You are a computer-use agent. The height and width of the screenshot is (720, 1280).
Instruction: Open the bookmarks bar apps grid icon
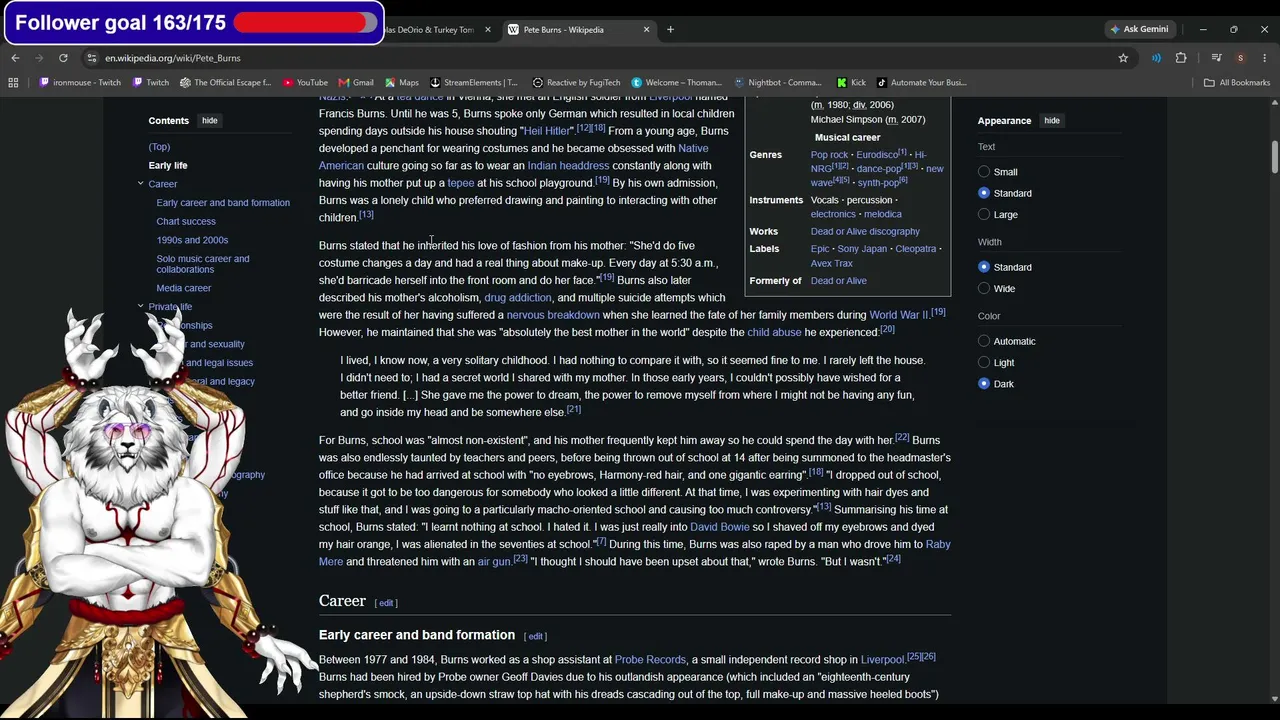pyautogui.click(x=13, y=83)
